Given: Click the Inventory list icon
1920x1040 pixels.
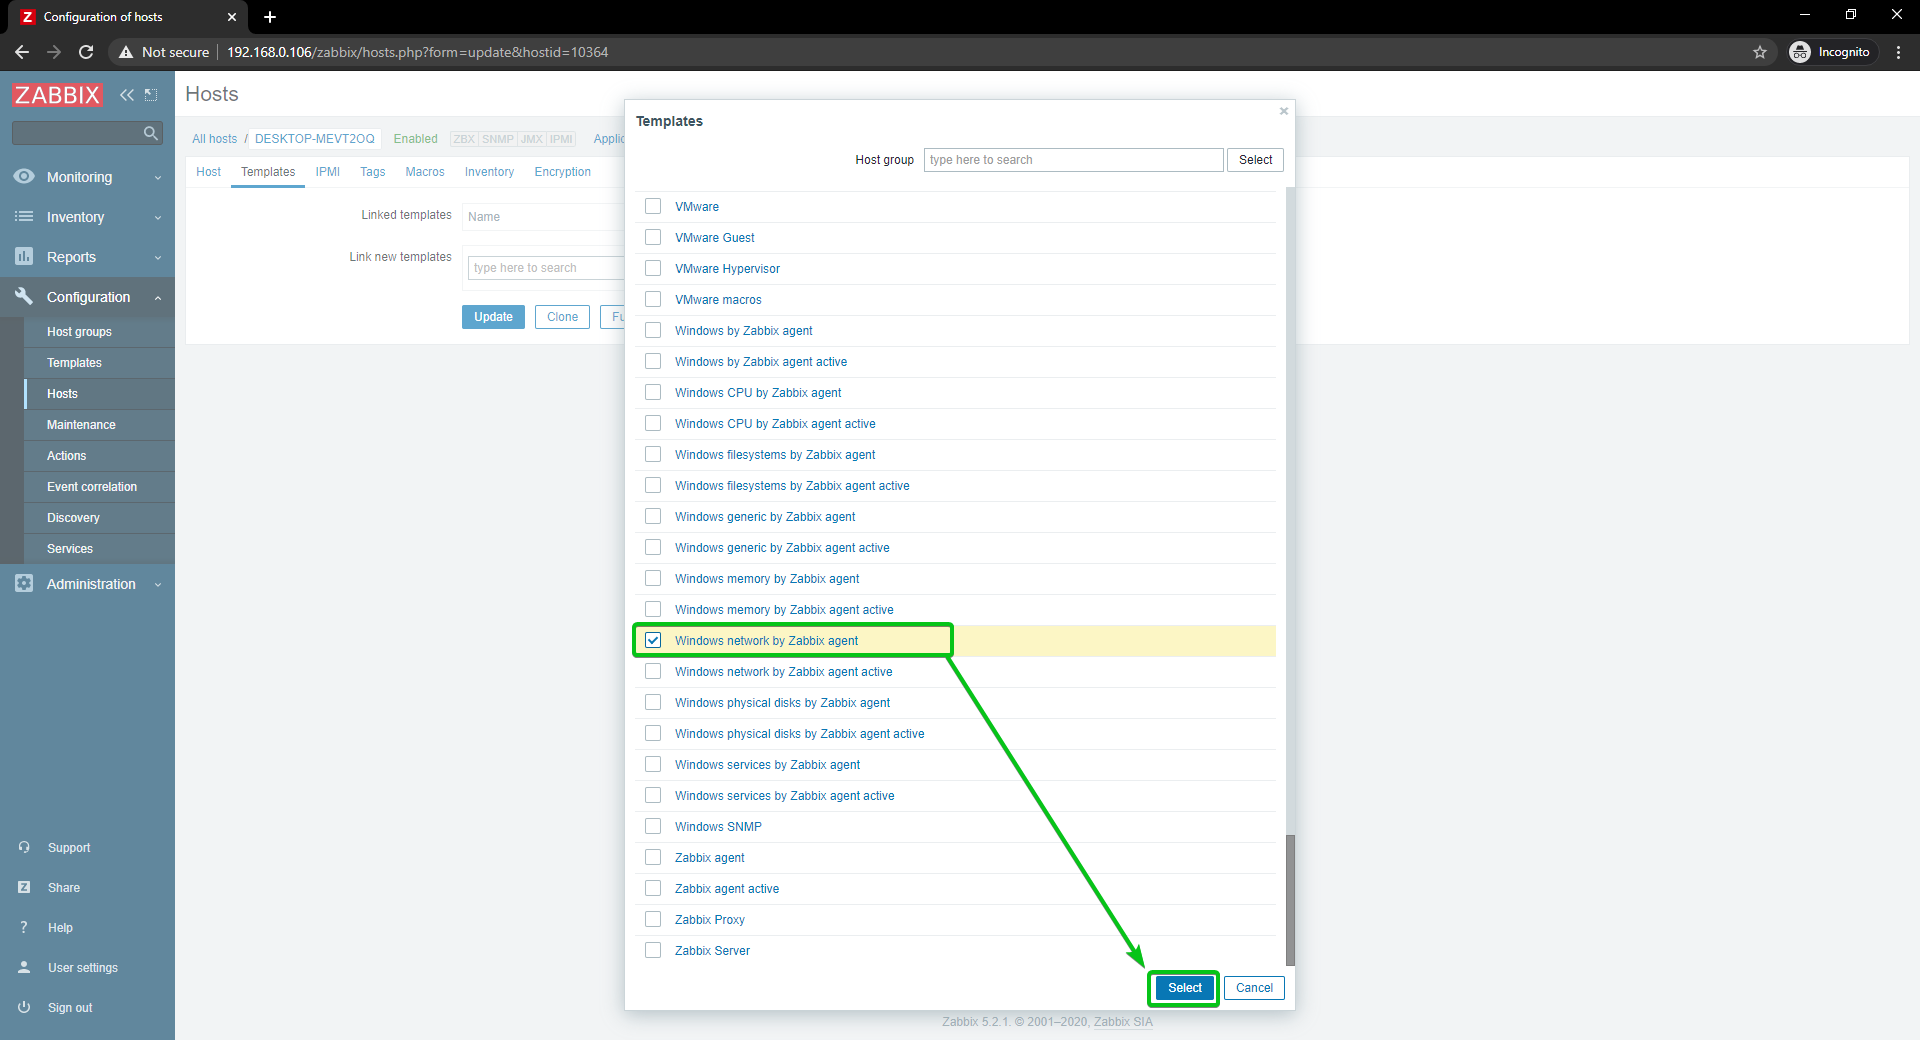Looking at the screenshot, I should (x=24, y=217).
